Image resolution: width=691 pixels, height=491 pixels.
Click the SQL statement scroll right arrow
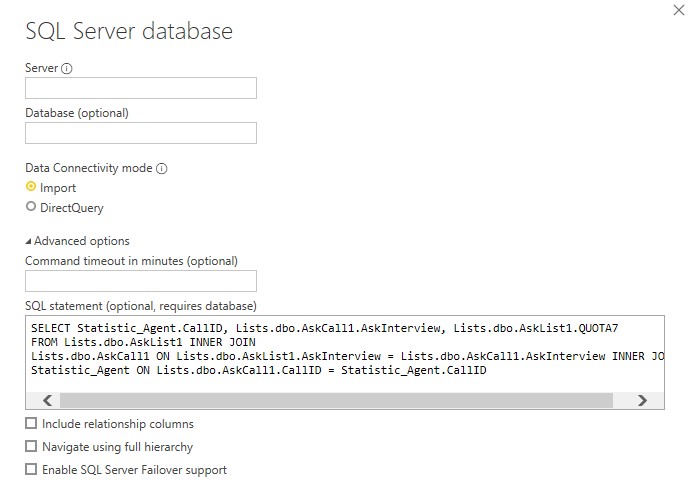(x=642, y=400)
